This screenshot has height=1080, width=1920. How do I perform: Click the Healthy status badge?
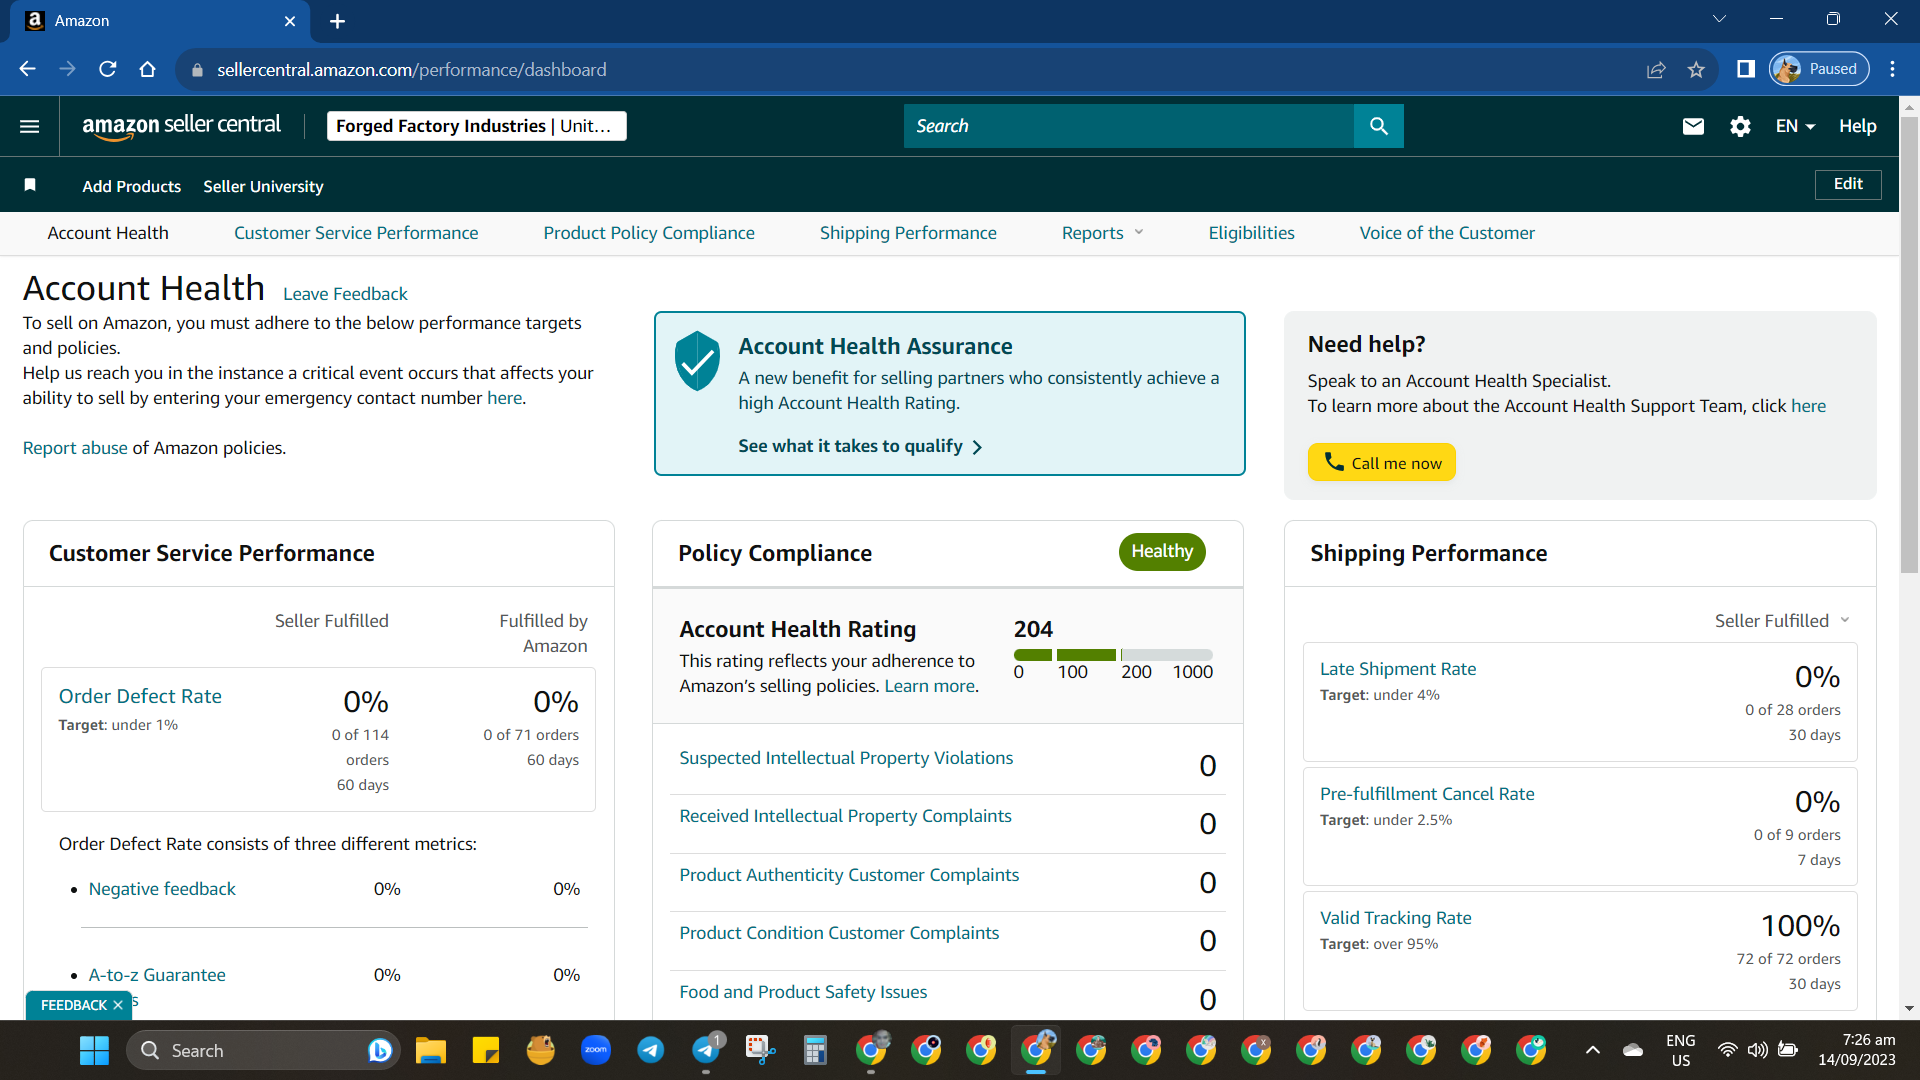click(x=1162, y=552)
